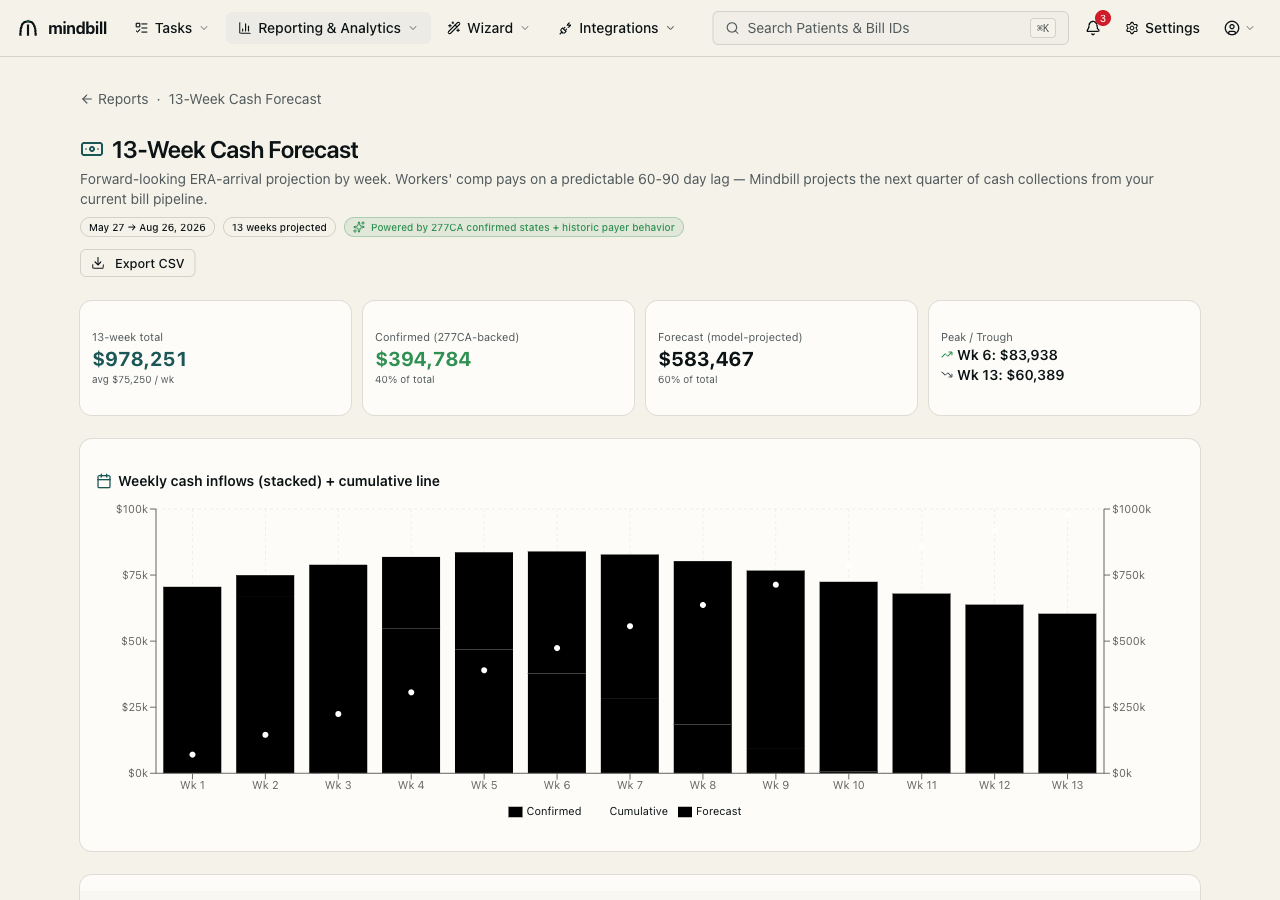Export the forecast as CSV
The height and width of the screenshot is (900, 1280).
(x=138, y=263)
